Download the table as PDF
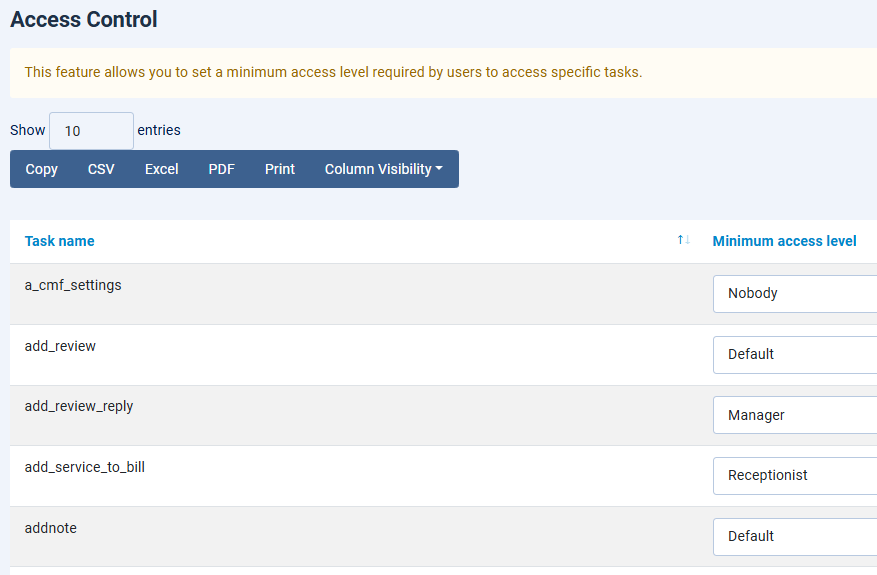Viewport: 877px width, 575px height. (x=221, y=169)
